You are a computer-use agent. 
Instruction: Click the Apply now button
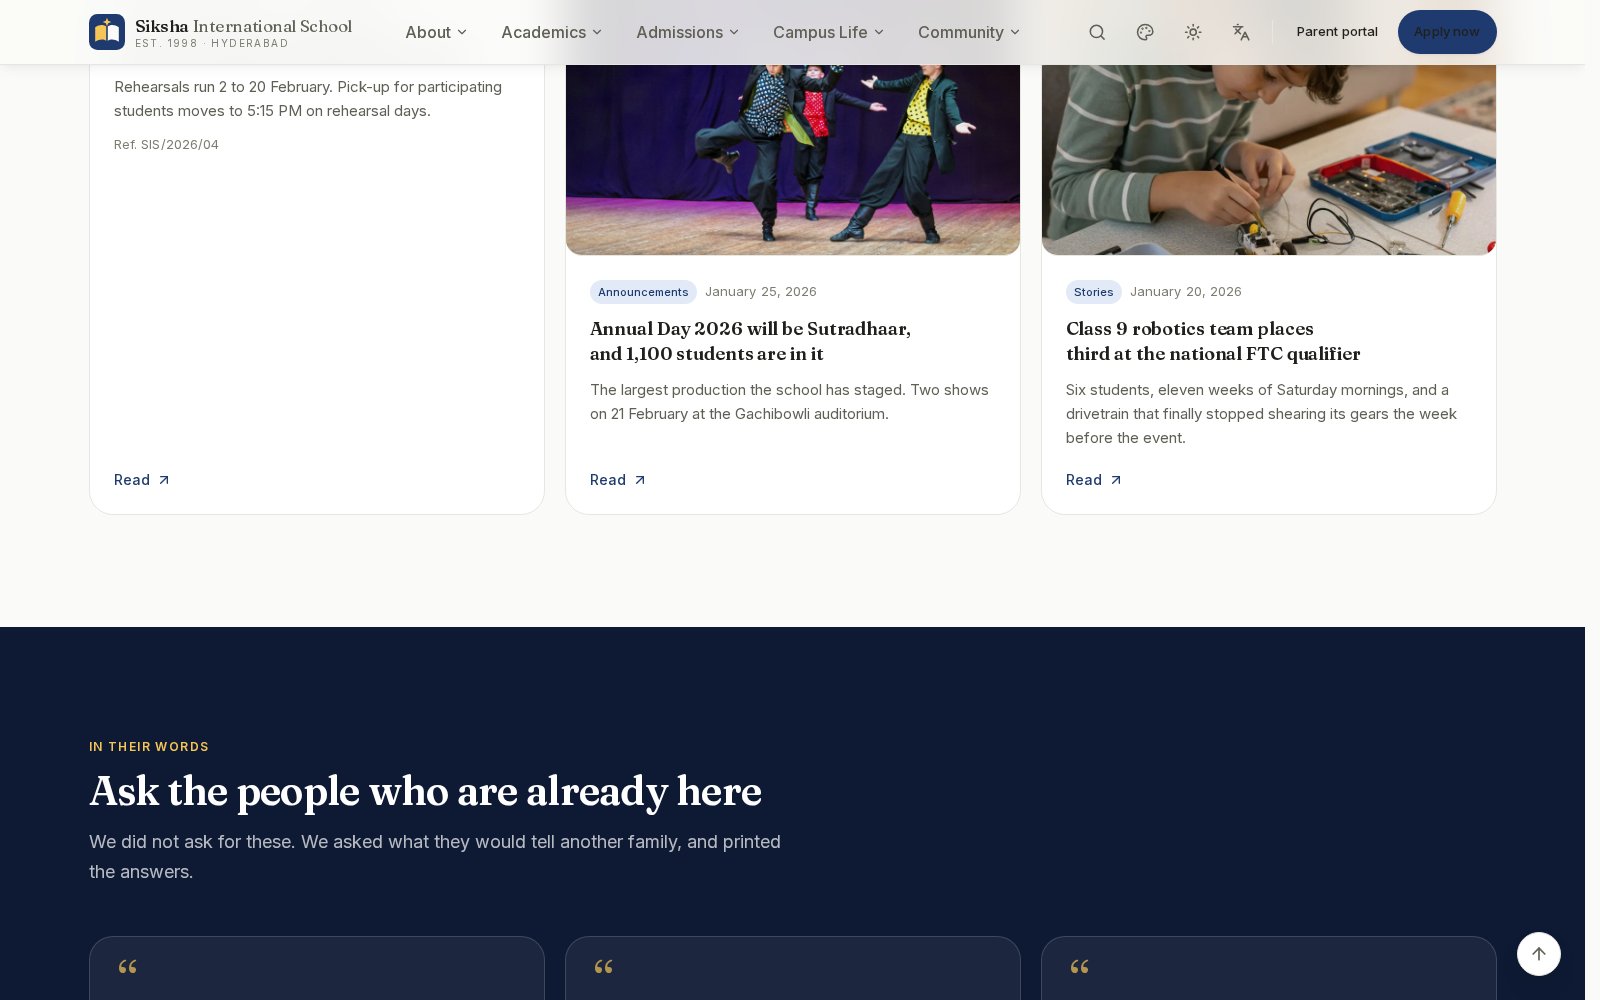[x=1447, y=32]
